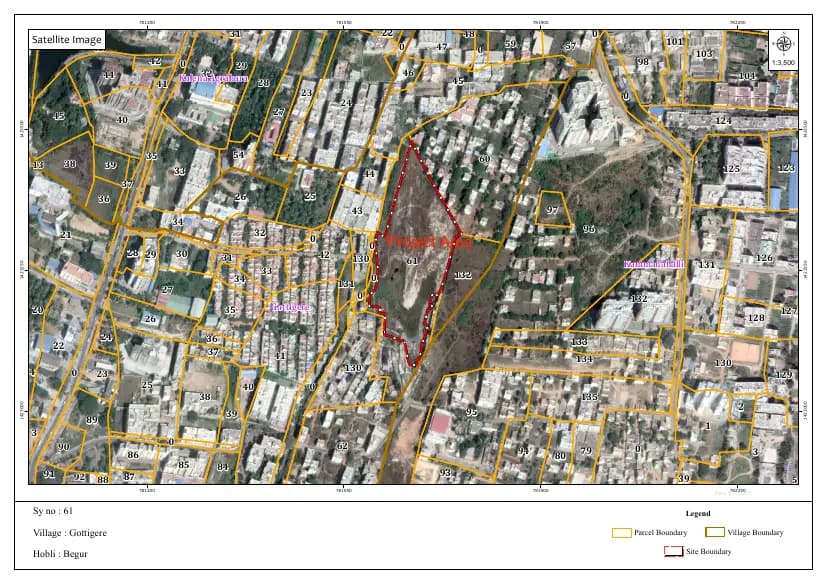This screenshot has width=828, height=585.
Task: Click parcel number 98 on the map
Action: pyautogui.click(x=643, y=62)
